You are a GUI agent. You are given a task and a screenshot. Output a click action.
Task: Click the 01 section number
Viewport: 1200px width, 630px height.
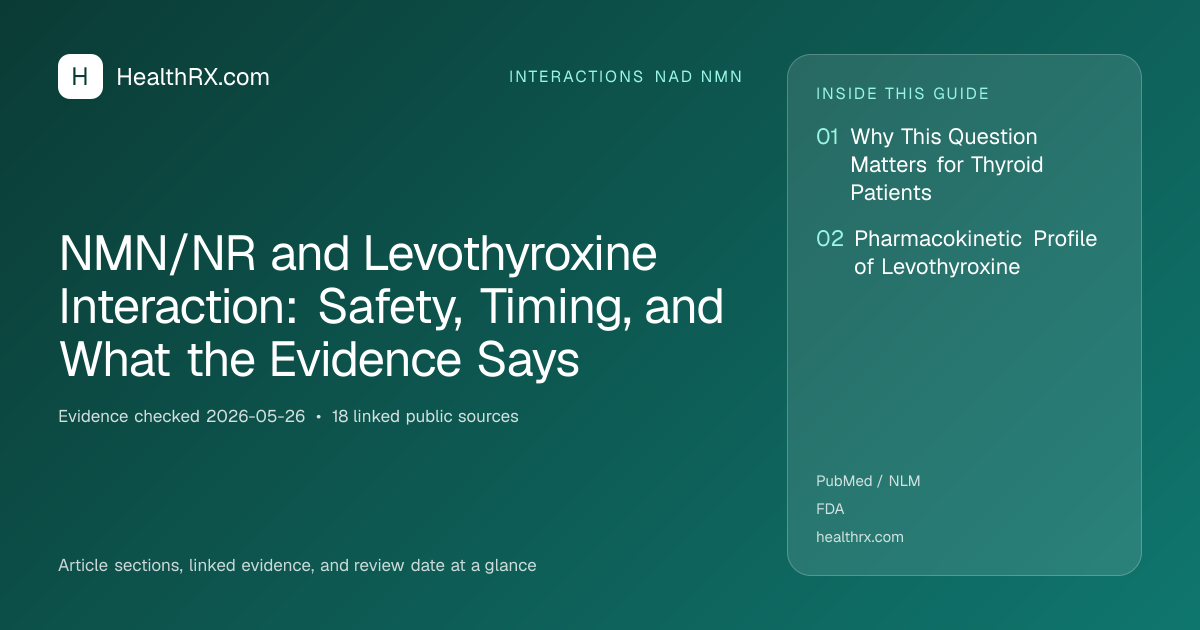(x=827, y=136)
